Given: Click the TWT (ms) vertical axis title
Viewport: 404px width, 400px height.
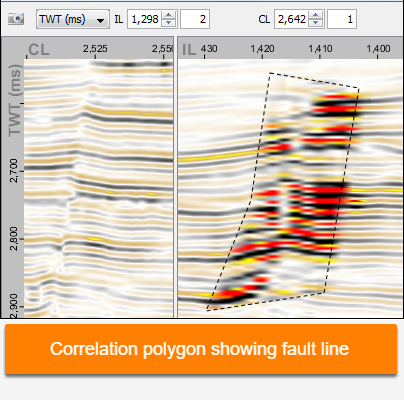Looking at the screenshot, I should [x=15, y=101].
